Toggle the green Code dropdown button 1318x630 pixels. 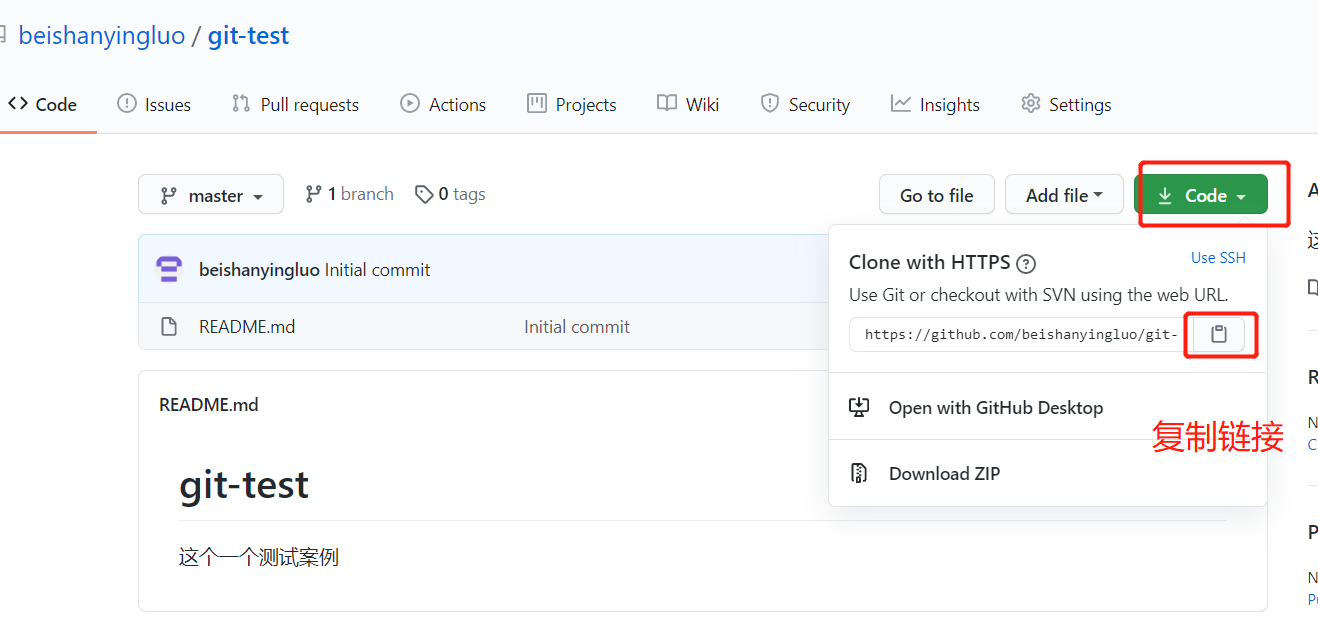click(x=1201, y=195)
